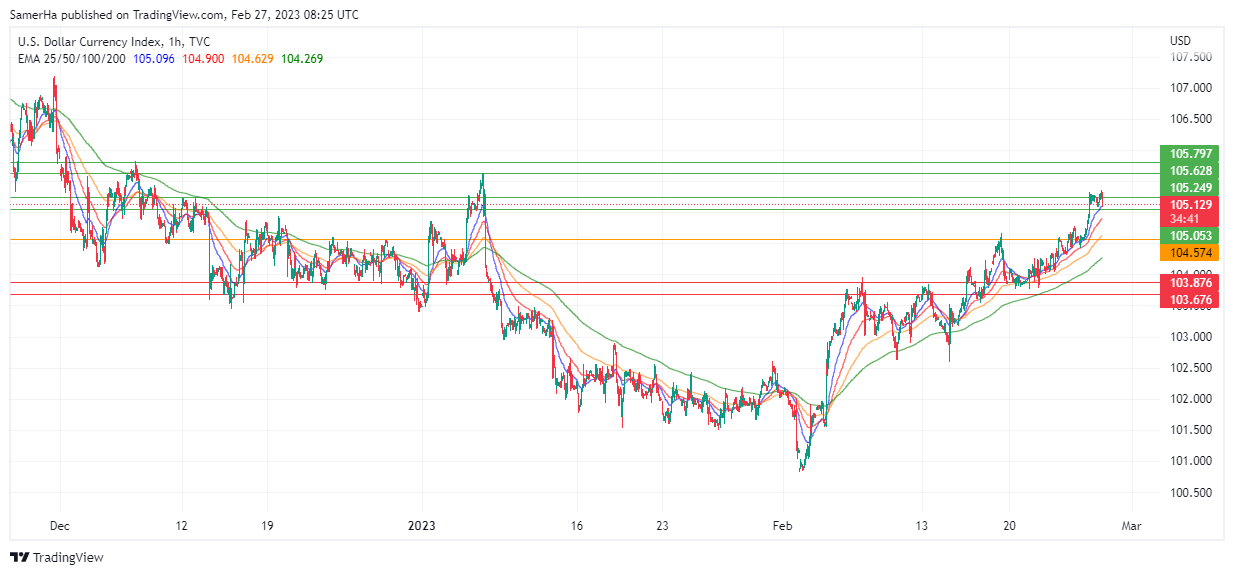Click the green 105.249 price label
The image size is (1234, 575).
pos(1191,188)
